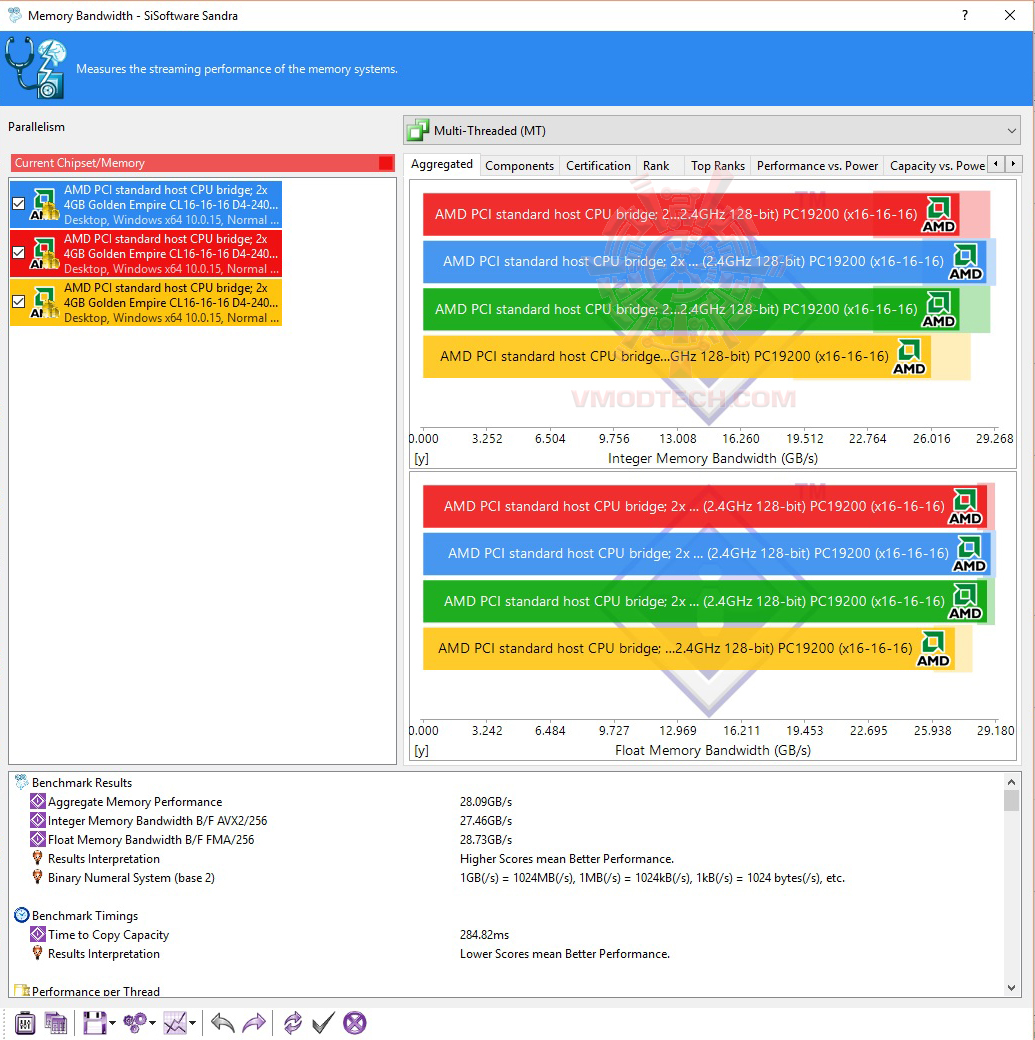Click the Benchmark Timings clock icon
This screenshot has height=1040, width=1035.
[x=22, y=915]
